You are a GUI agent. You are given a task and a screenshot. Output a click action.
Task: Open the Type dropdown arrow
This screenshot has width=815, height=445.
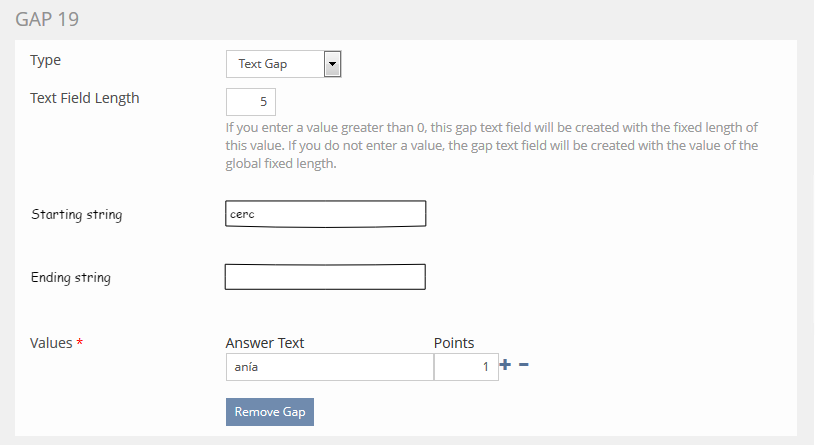[x=333, y=64]
